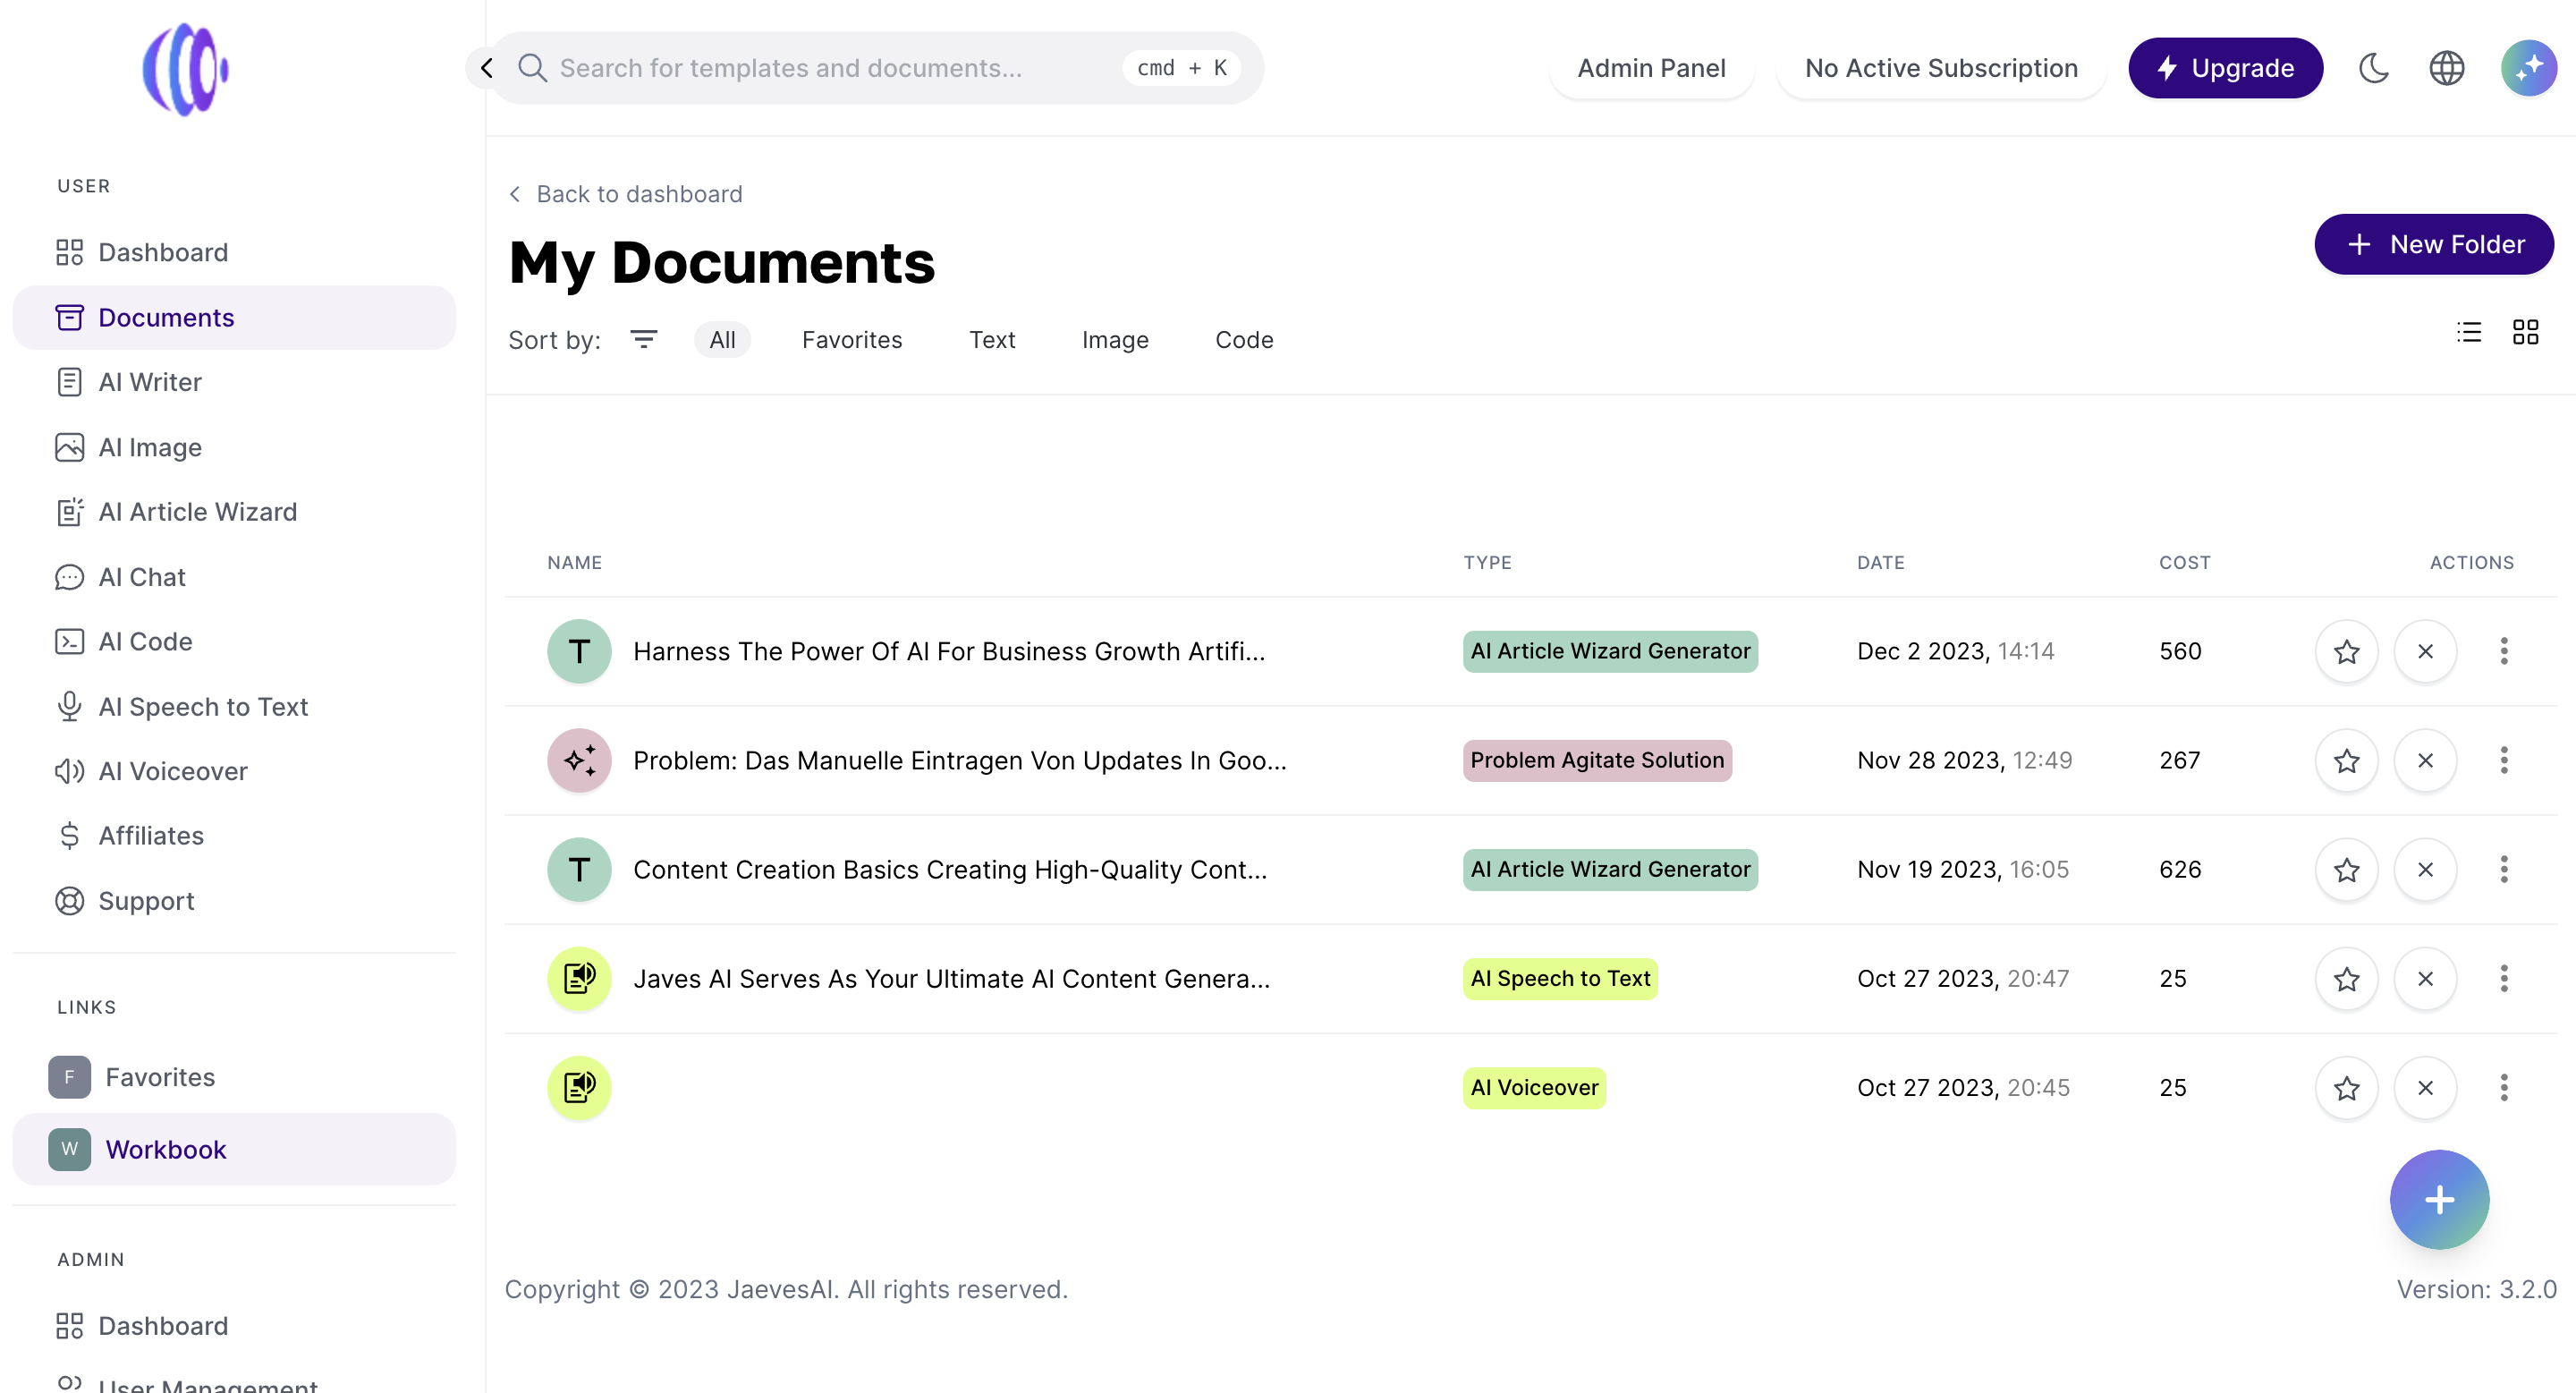The width and height of the screenshot is (2576, 1393).
Task: Open the user avatar menu
Action: pos(2528,68)
